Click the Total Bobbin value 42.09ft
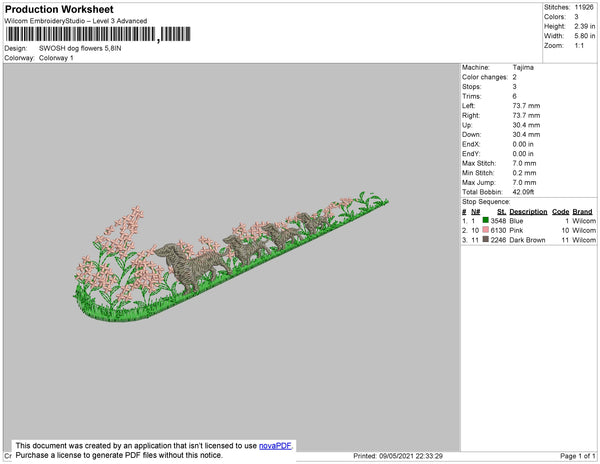 [523, 192]
